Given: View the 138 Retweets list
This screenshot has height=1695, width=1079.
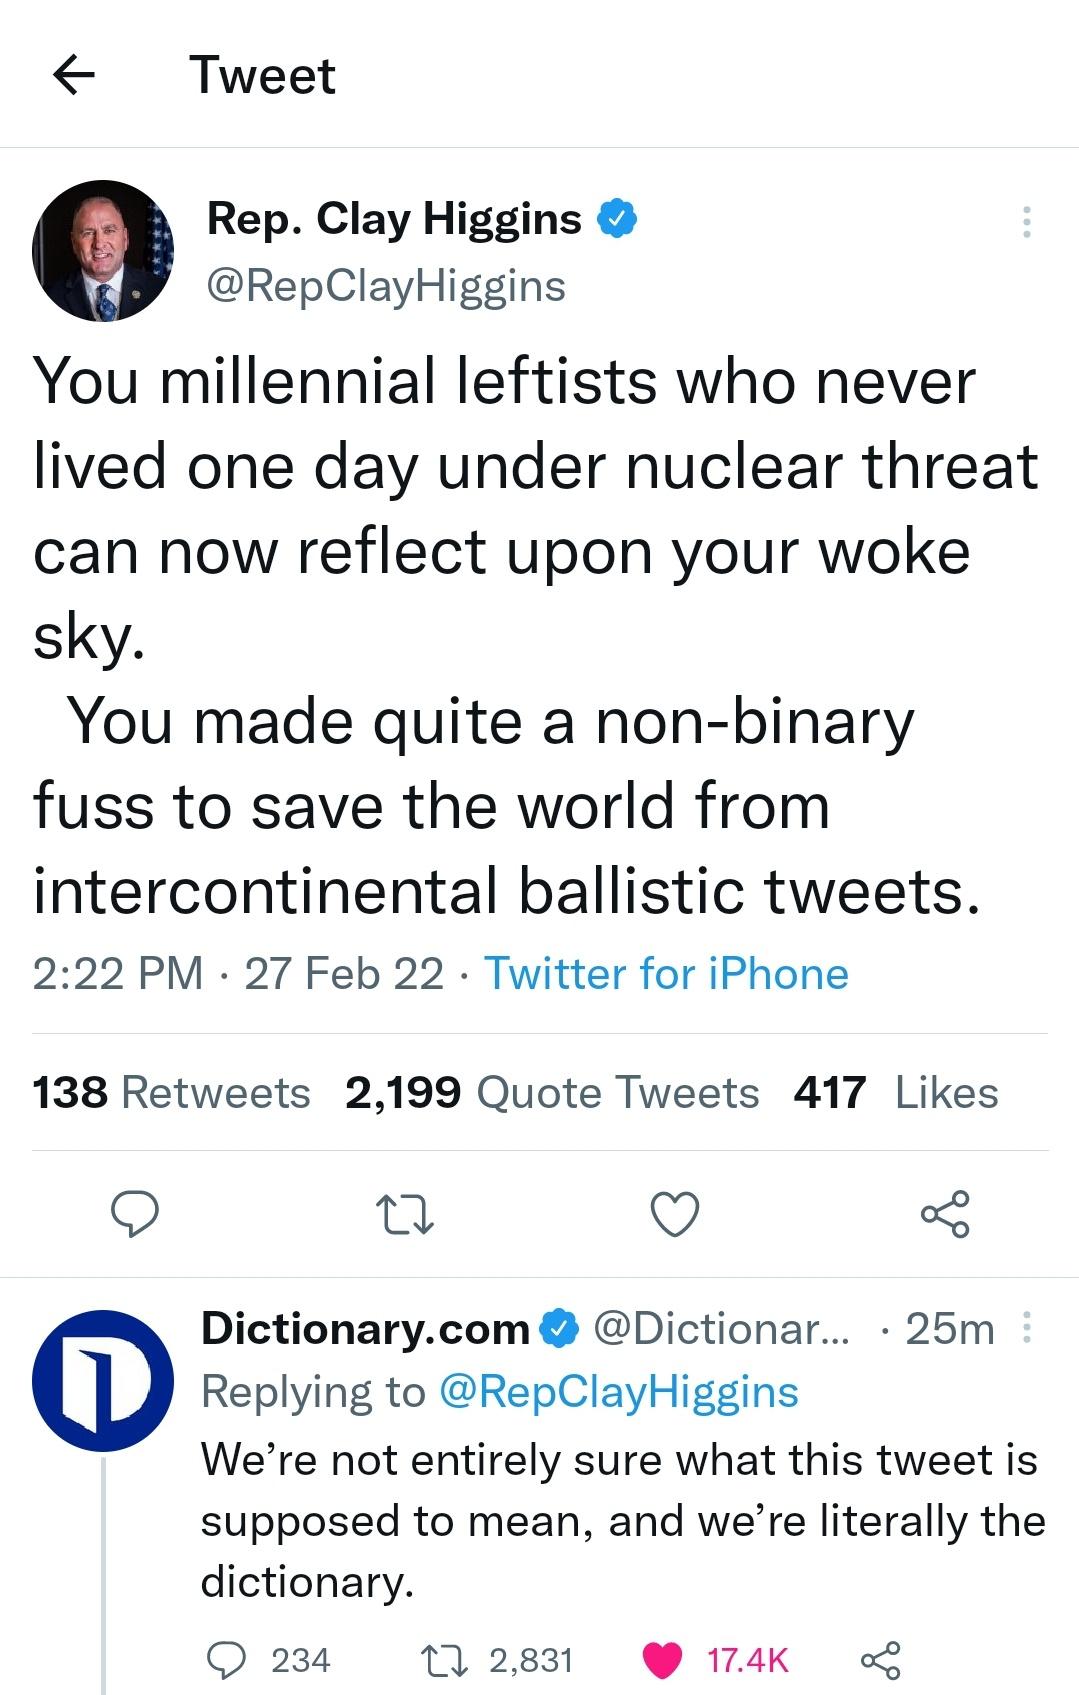Looking at the screenshot, I should pyautogui.click(x=171, y=1092).
